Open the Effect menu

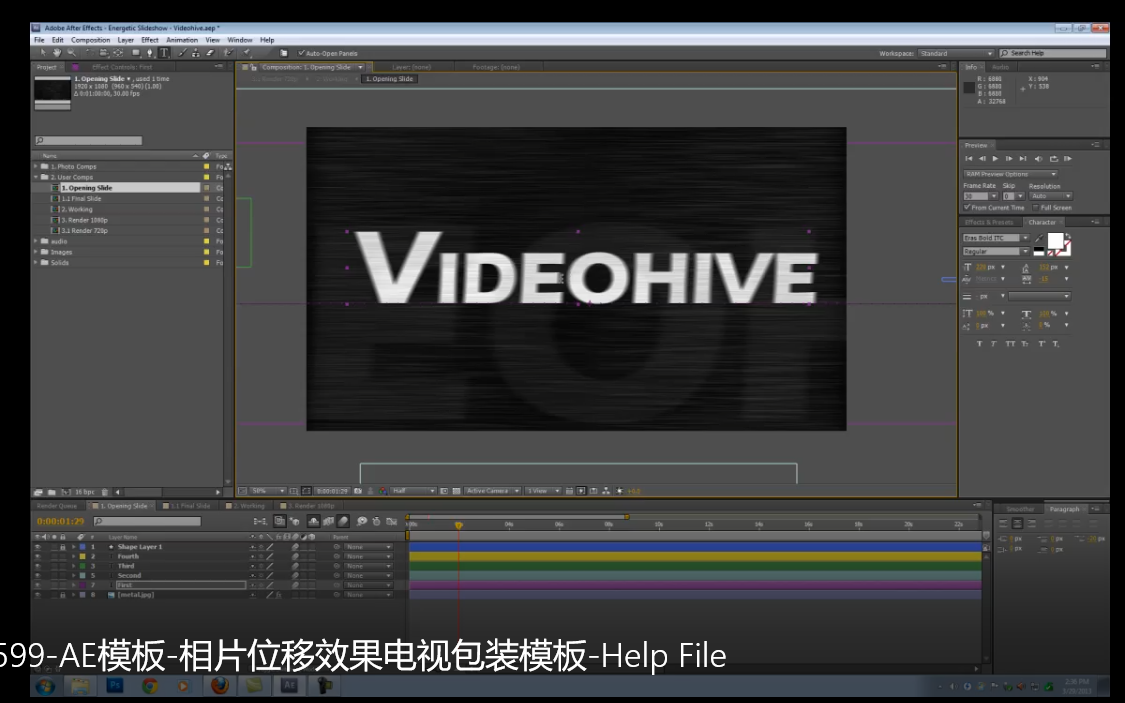pos(149,40)
